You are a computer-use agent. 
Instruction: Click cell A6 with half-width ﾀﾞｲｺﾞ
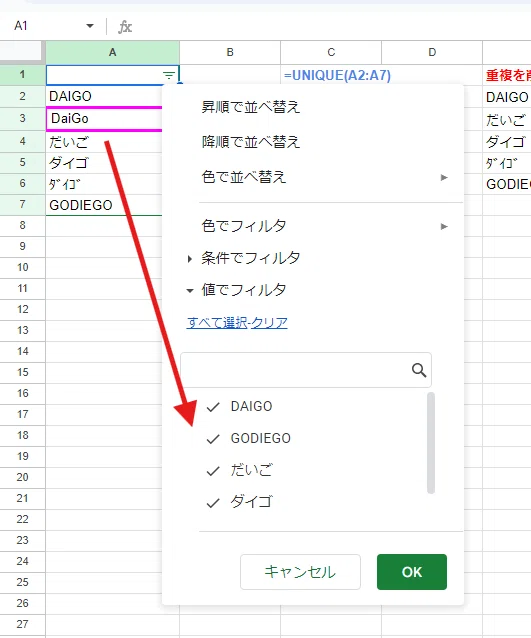click(104, 184)
